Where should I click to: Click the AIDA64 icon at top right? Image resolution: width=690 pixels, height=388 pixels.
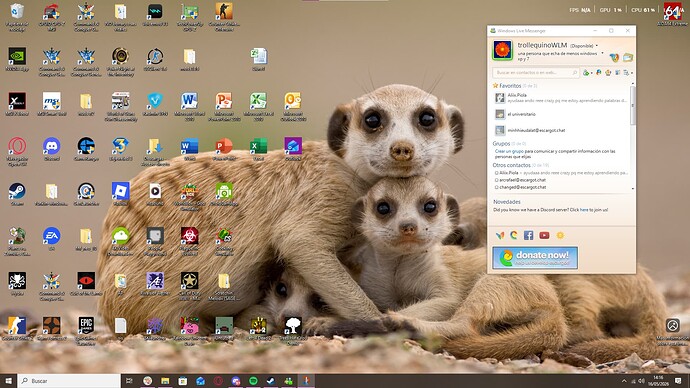[x=673, y=15]
